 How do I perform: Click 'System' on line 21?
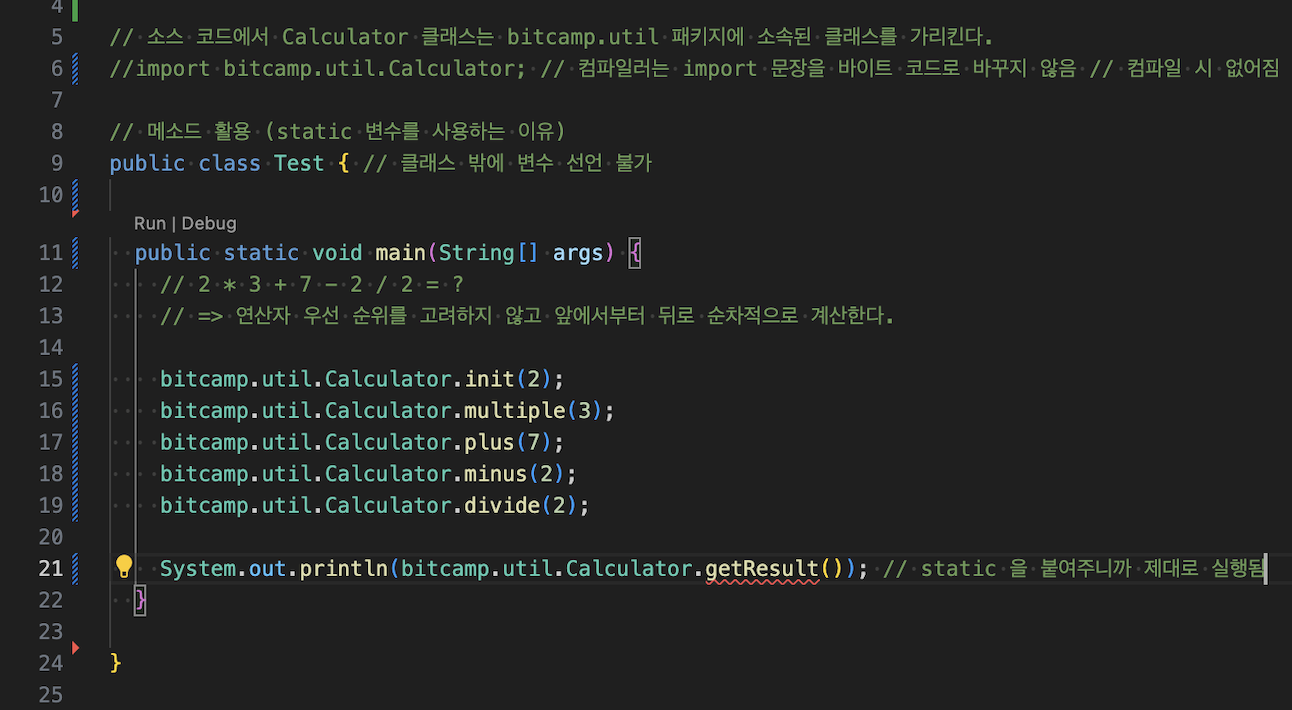198,569
